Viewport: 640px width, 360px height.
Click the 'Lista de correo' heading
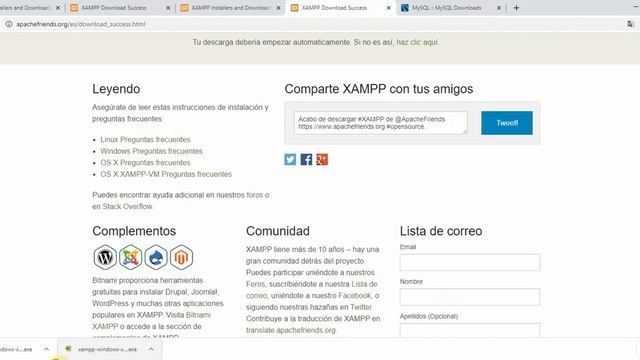pos(441,231)
